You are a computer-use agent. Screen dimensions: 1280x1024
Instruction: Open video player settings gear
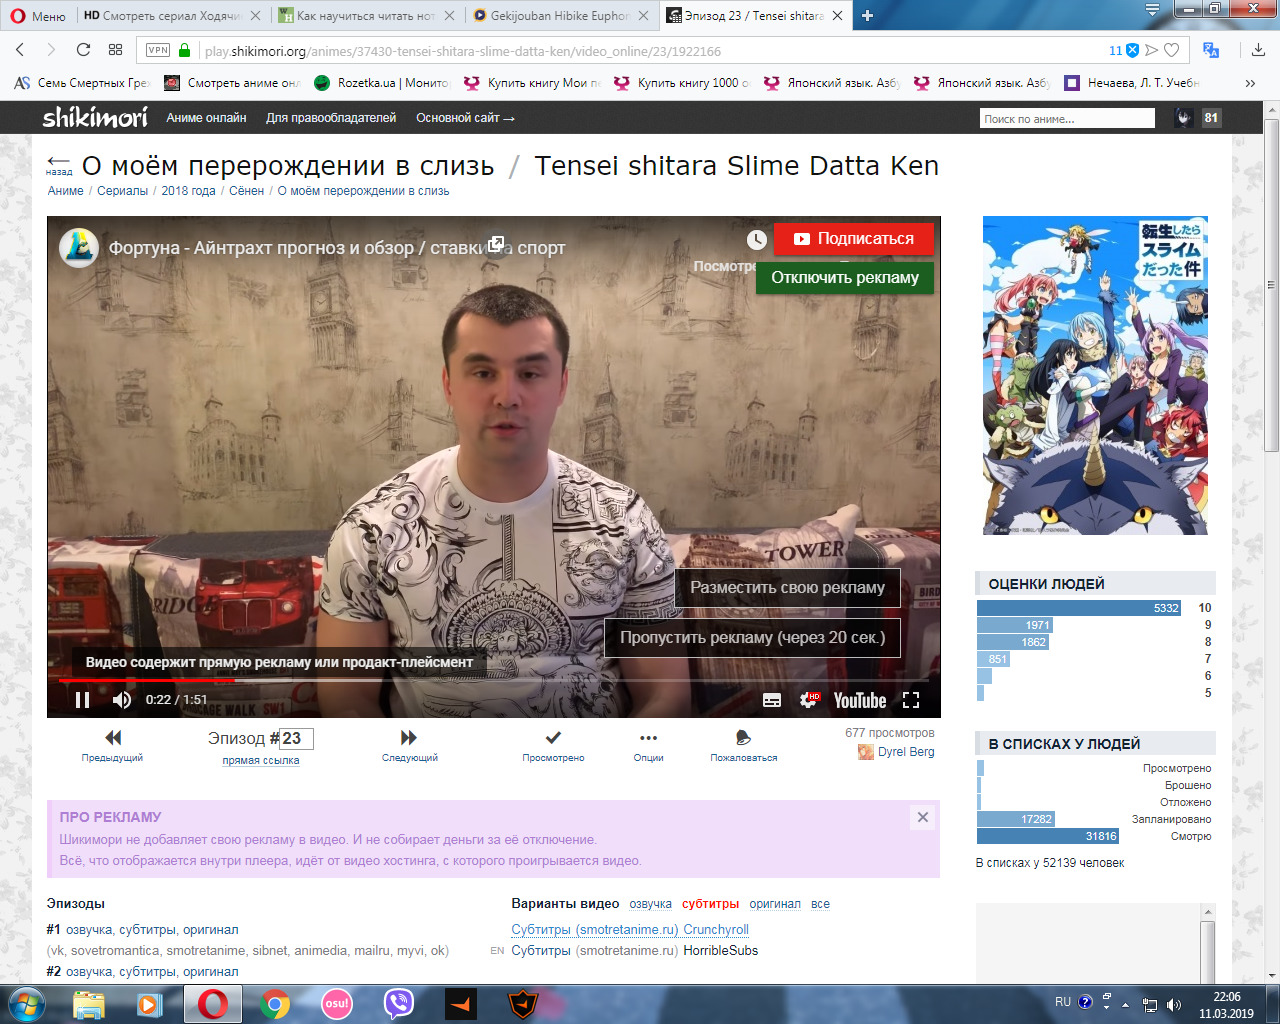coord(809,700)
